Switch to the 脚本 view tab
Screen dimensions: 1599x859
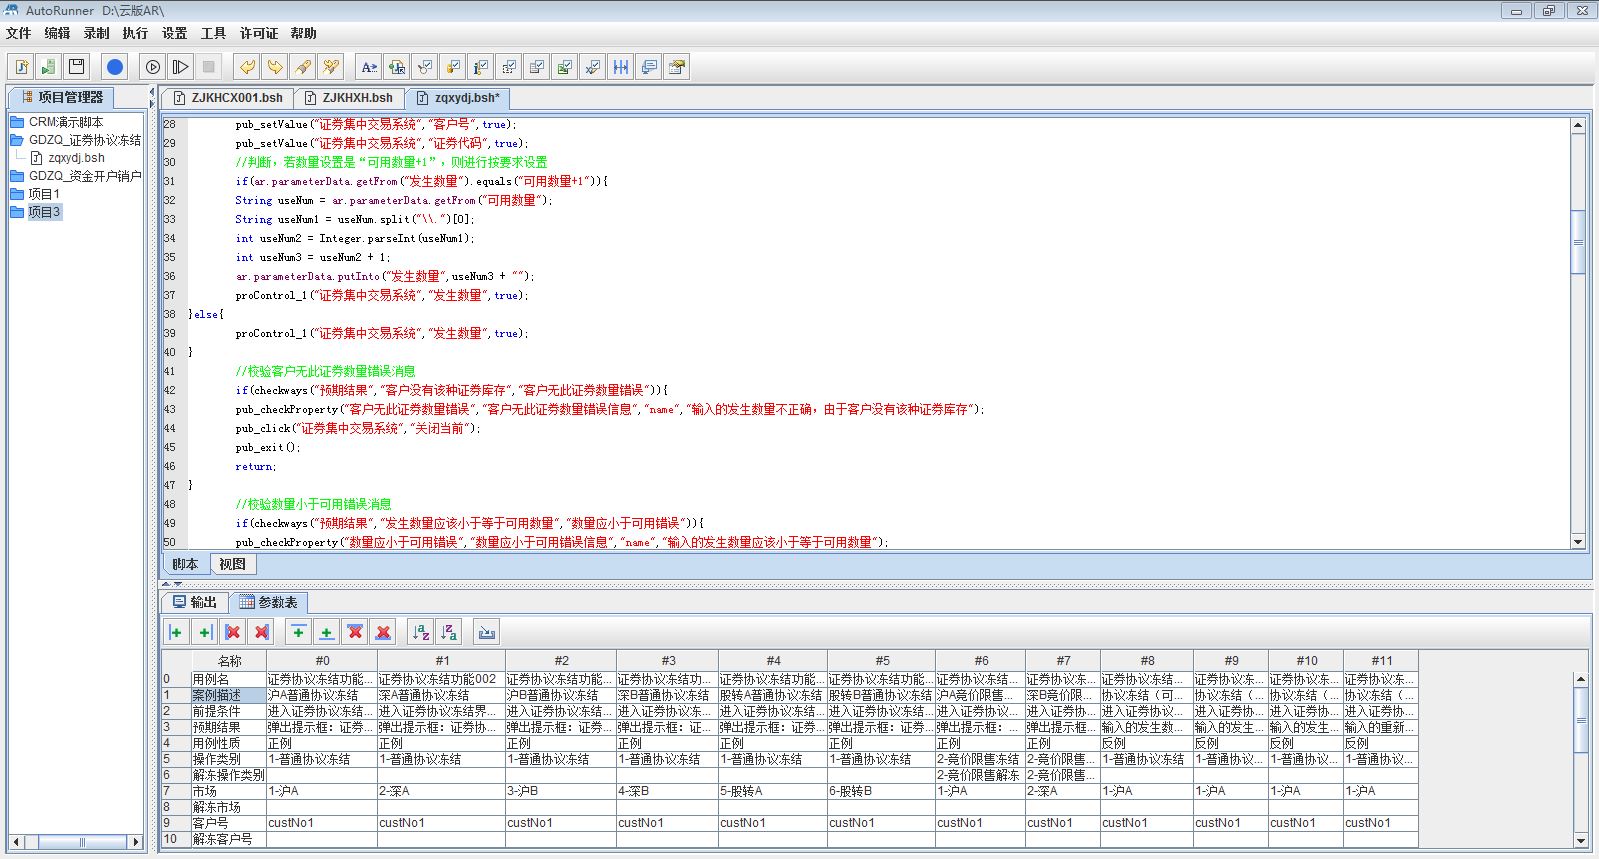tap(185, 564)
